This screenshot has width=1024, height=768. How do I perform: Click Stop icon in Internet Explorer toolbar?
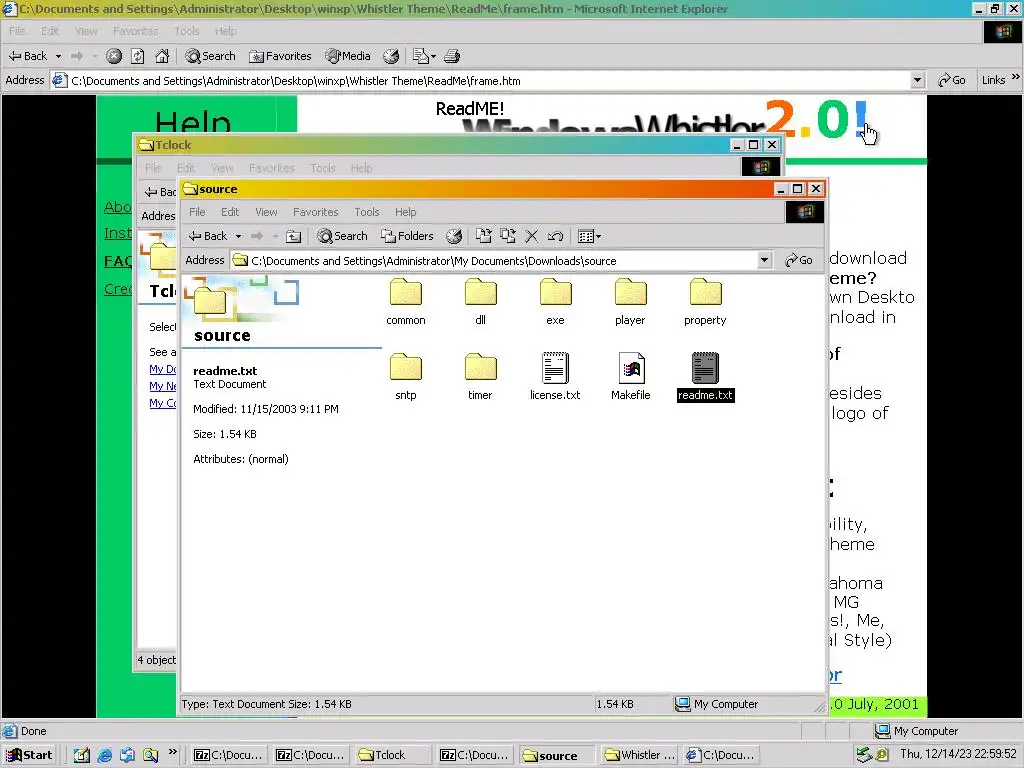[114, 56]
